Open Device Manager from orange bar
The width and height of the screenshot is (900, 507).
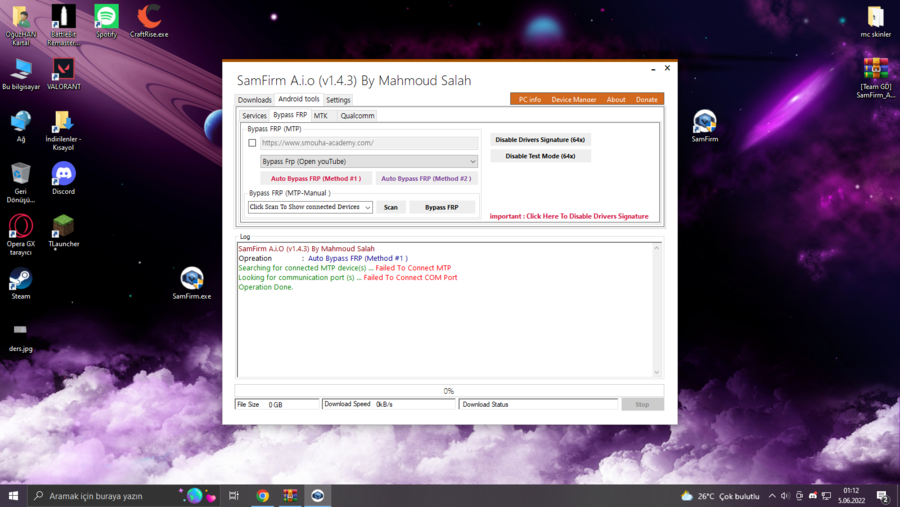[x=573, y=99]
